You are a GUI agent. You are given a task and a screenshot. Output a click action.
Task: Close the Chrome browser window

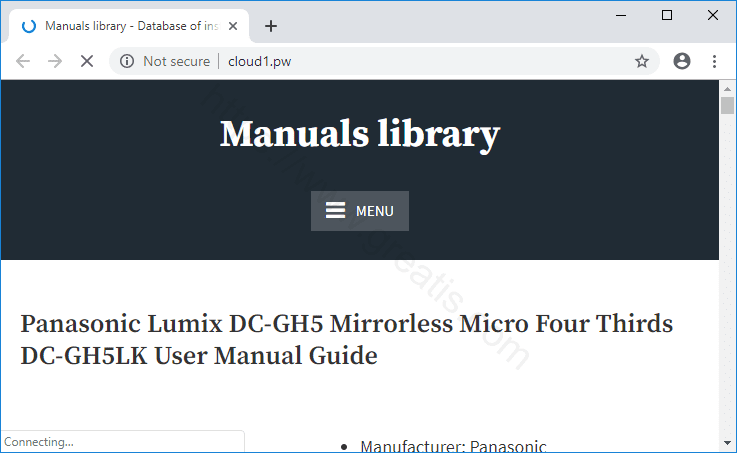(712, 14)
